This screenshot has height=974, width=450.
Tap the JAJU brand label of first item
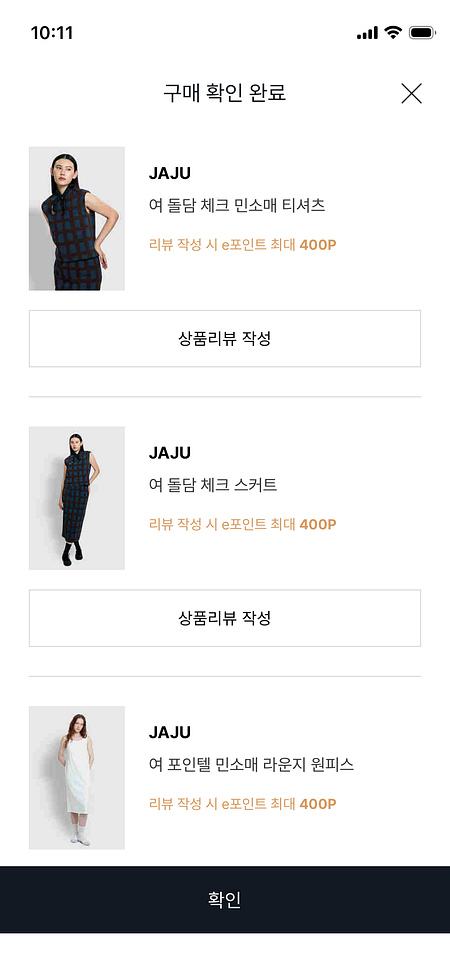coord(170,174)
